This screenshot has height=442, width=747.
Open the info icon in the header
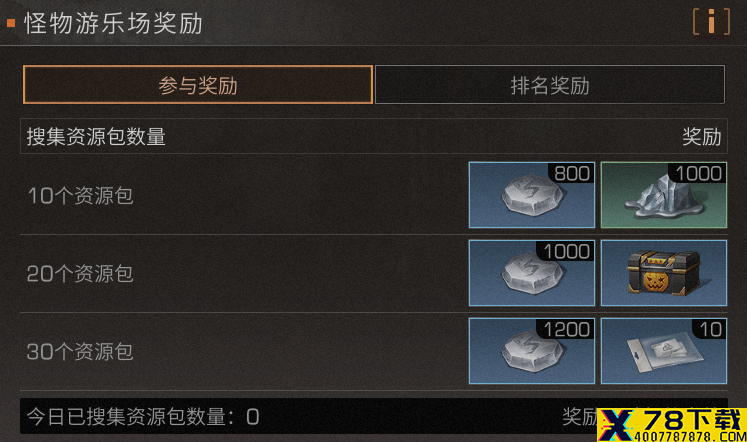click(711, 22)
